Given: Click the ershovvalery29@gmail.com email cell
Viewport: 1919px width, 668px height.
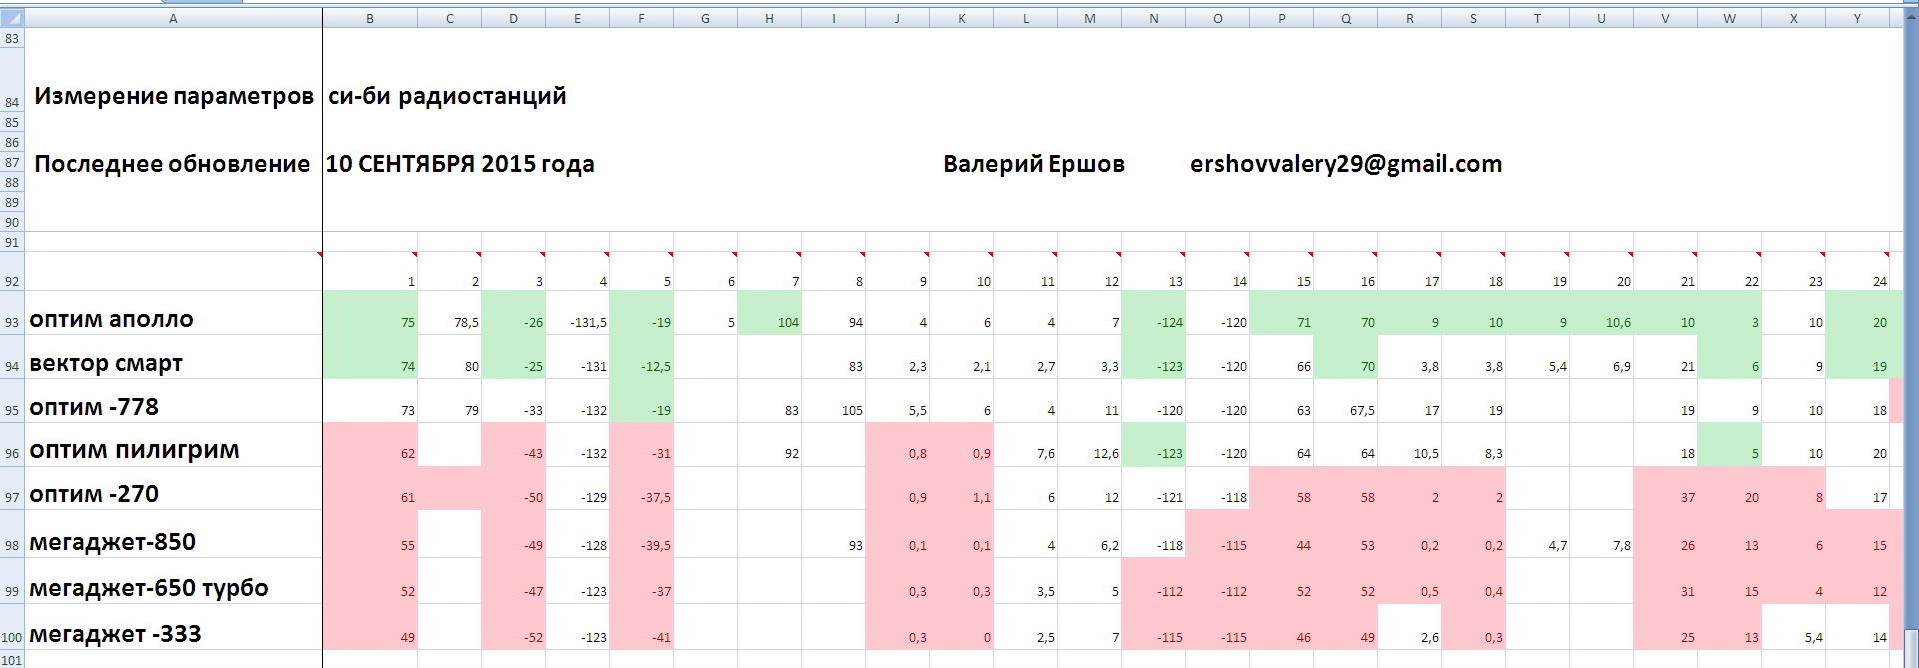Looking at the screenshot, I should (1346, 164).
